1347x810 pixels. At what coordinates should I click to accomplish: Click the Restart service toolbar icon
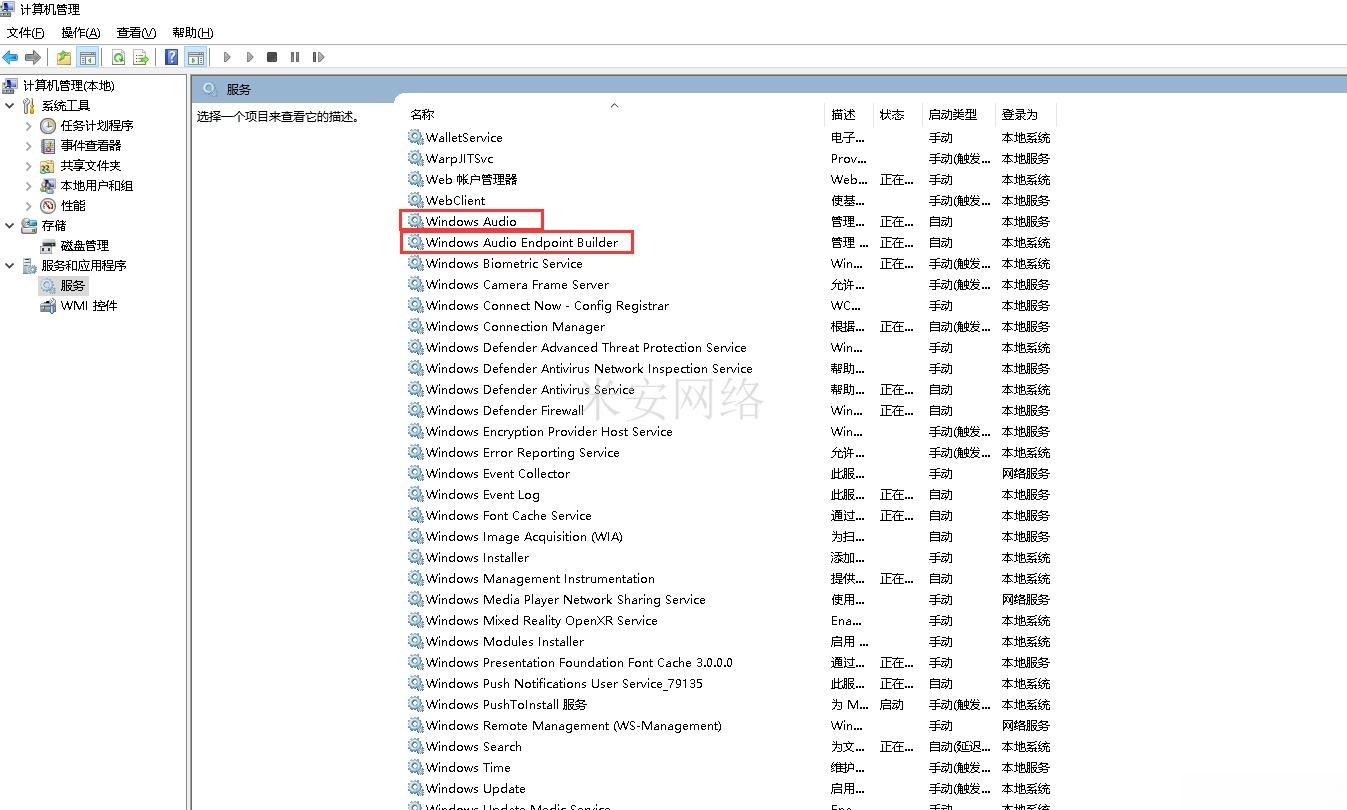(318, 57)
